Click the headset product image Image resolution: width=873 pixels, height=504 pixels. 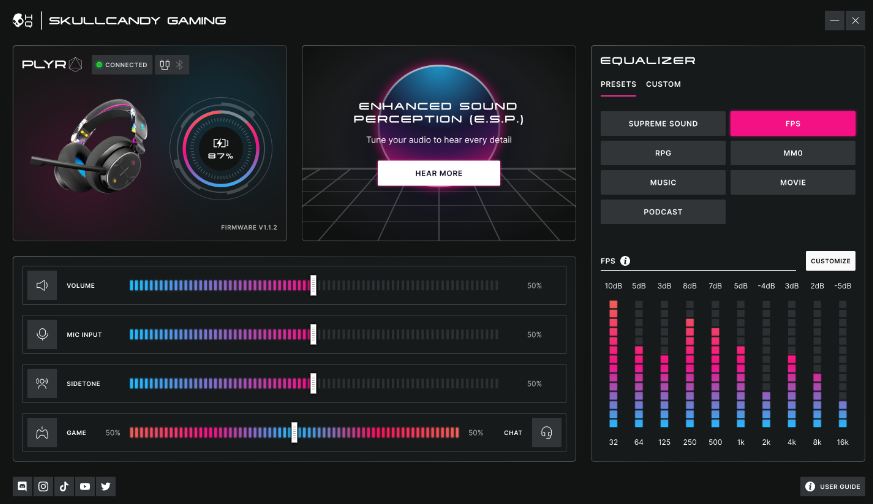90,146
